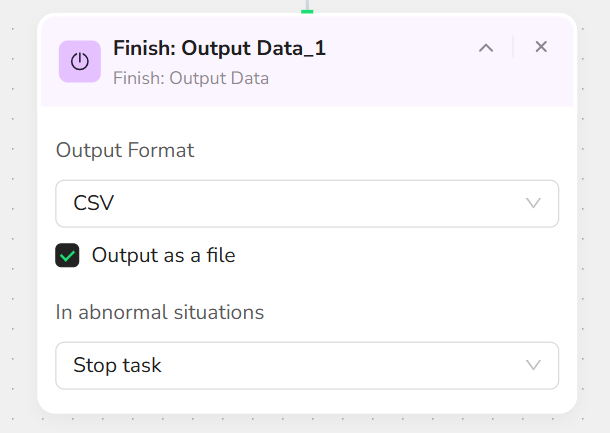The height and width of the screenshot is (433, 610).
Task: Close the Finish: Output Data_1 card
Action: 541,47
